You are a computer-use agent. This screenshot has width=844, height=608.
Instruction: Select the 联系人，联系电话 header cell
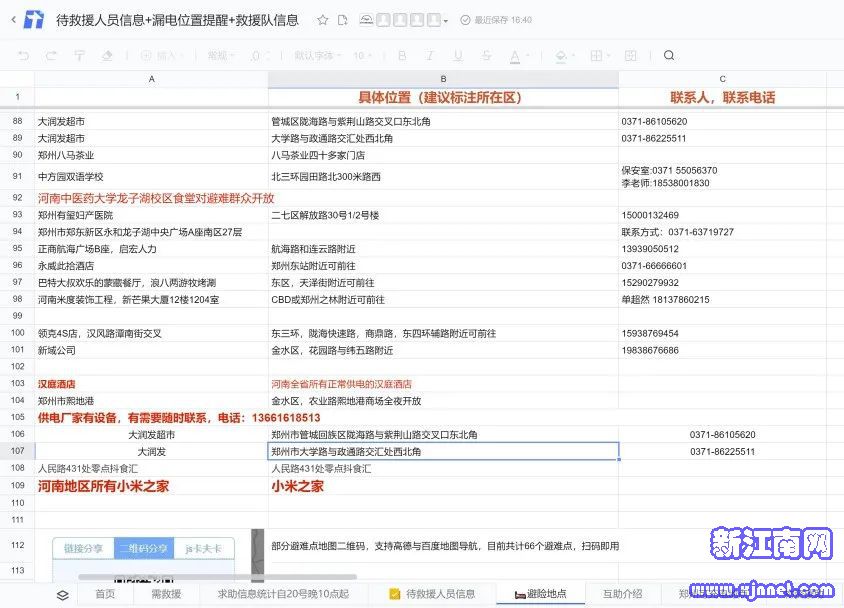[722, 97]
